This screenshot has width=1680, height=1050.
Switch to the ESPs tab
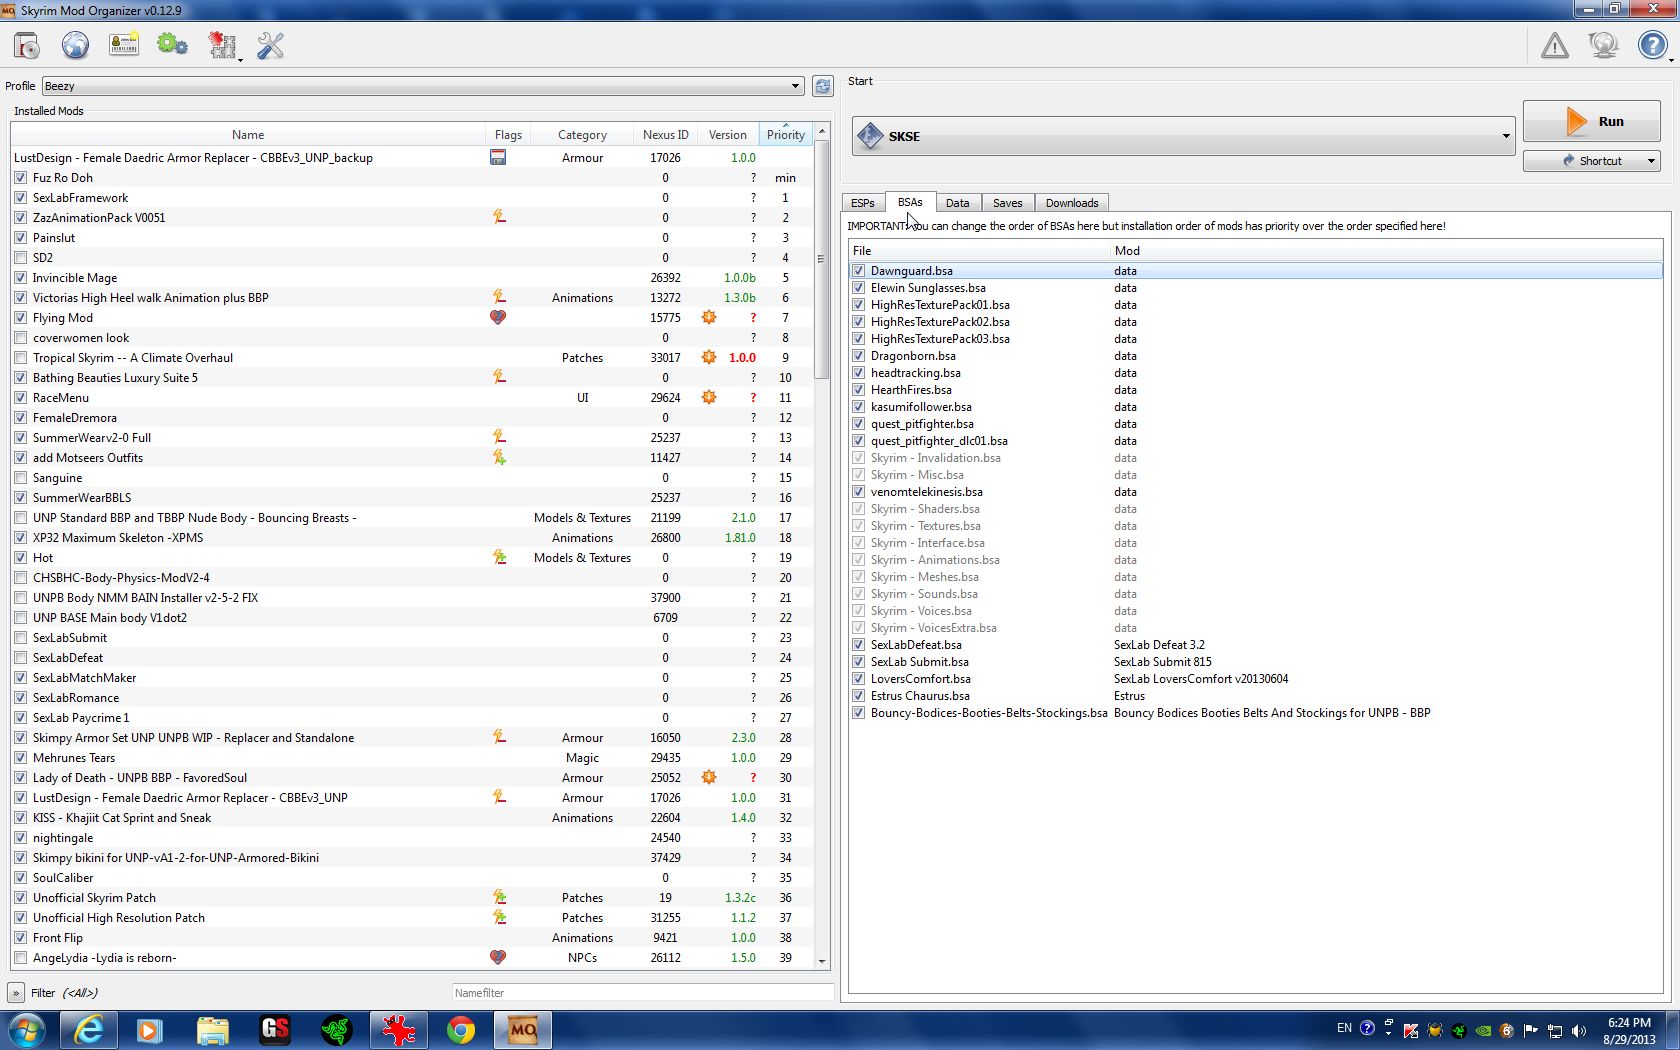(x=863, y=203)
